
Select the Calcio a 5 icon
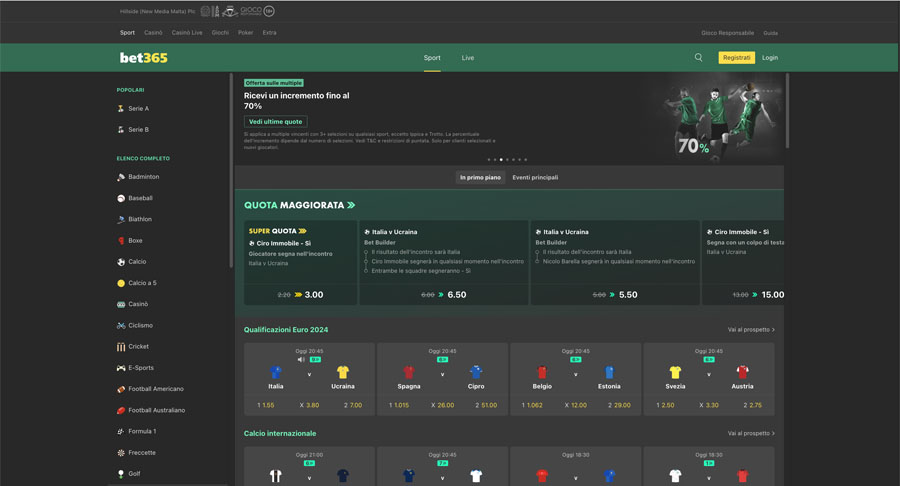pos(121,283)
